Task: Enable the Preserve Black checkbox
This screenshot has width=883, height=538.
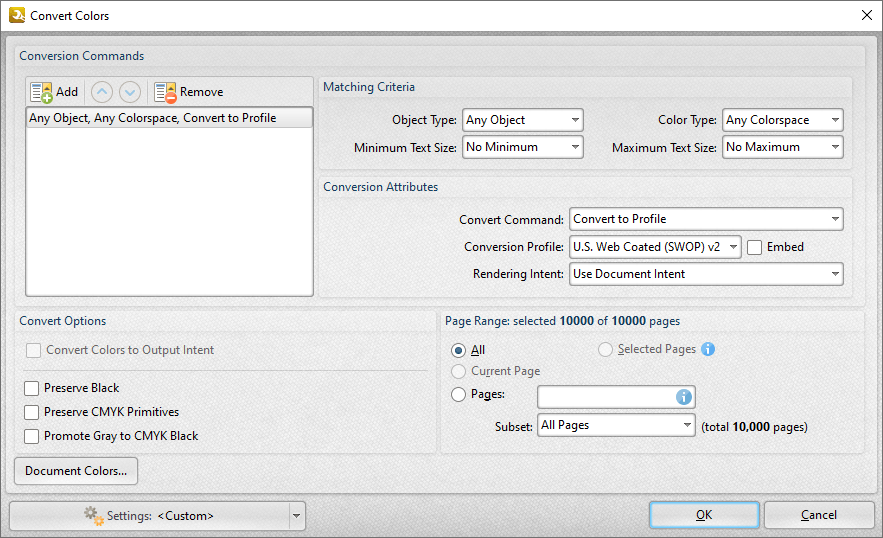Action: 32,389
